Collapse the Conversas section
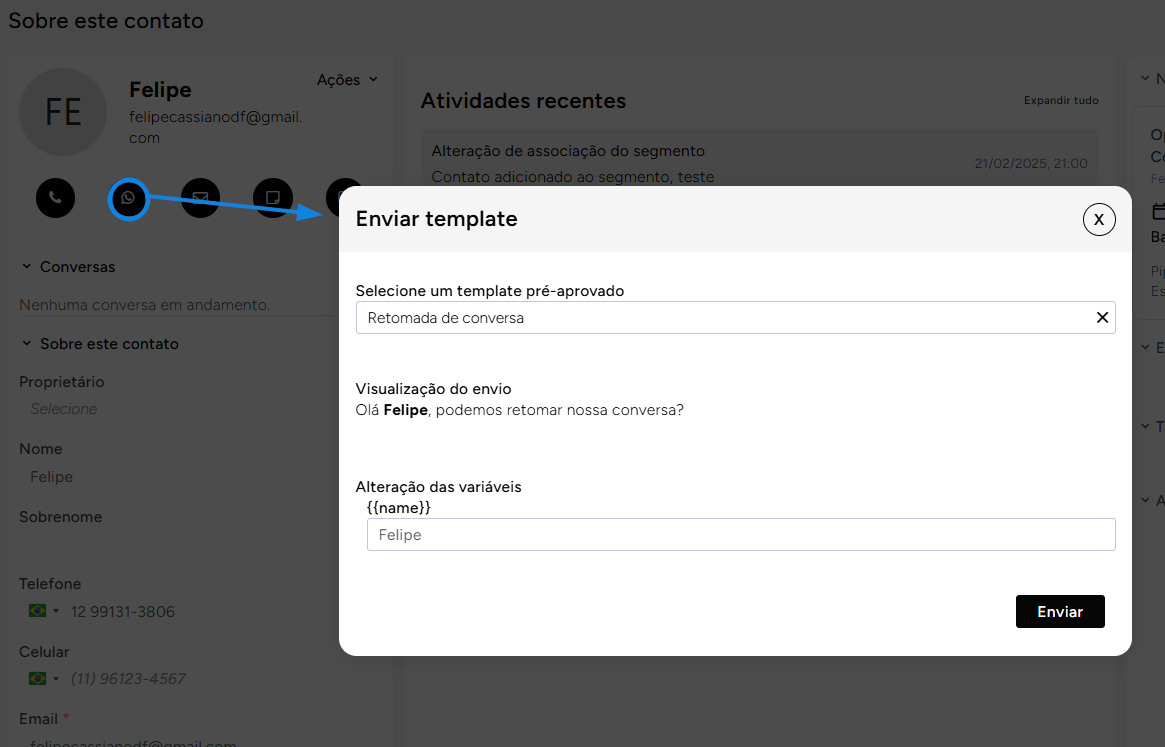Image resolution: width=1165 pixels, height=747 pixels. tap(27, 267)
